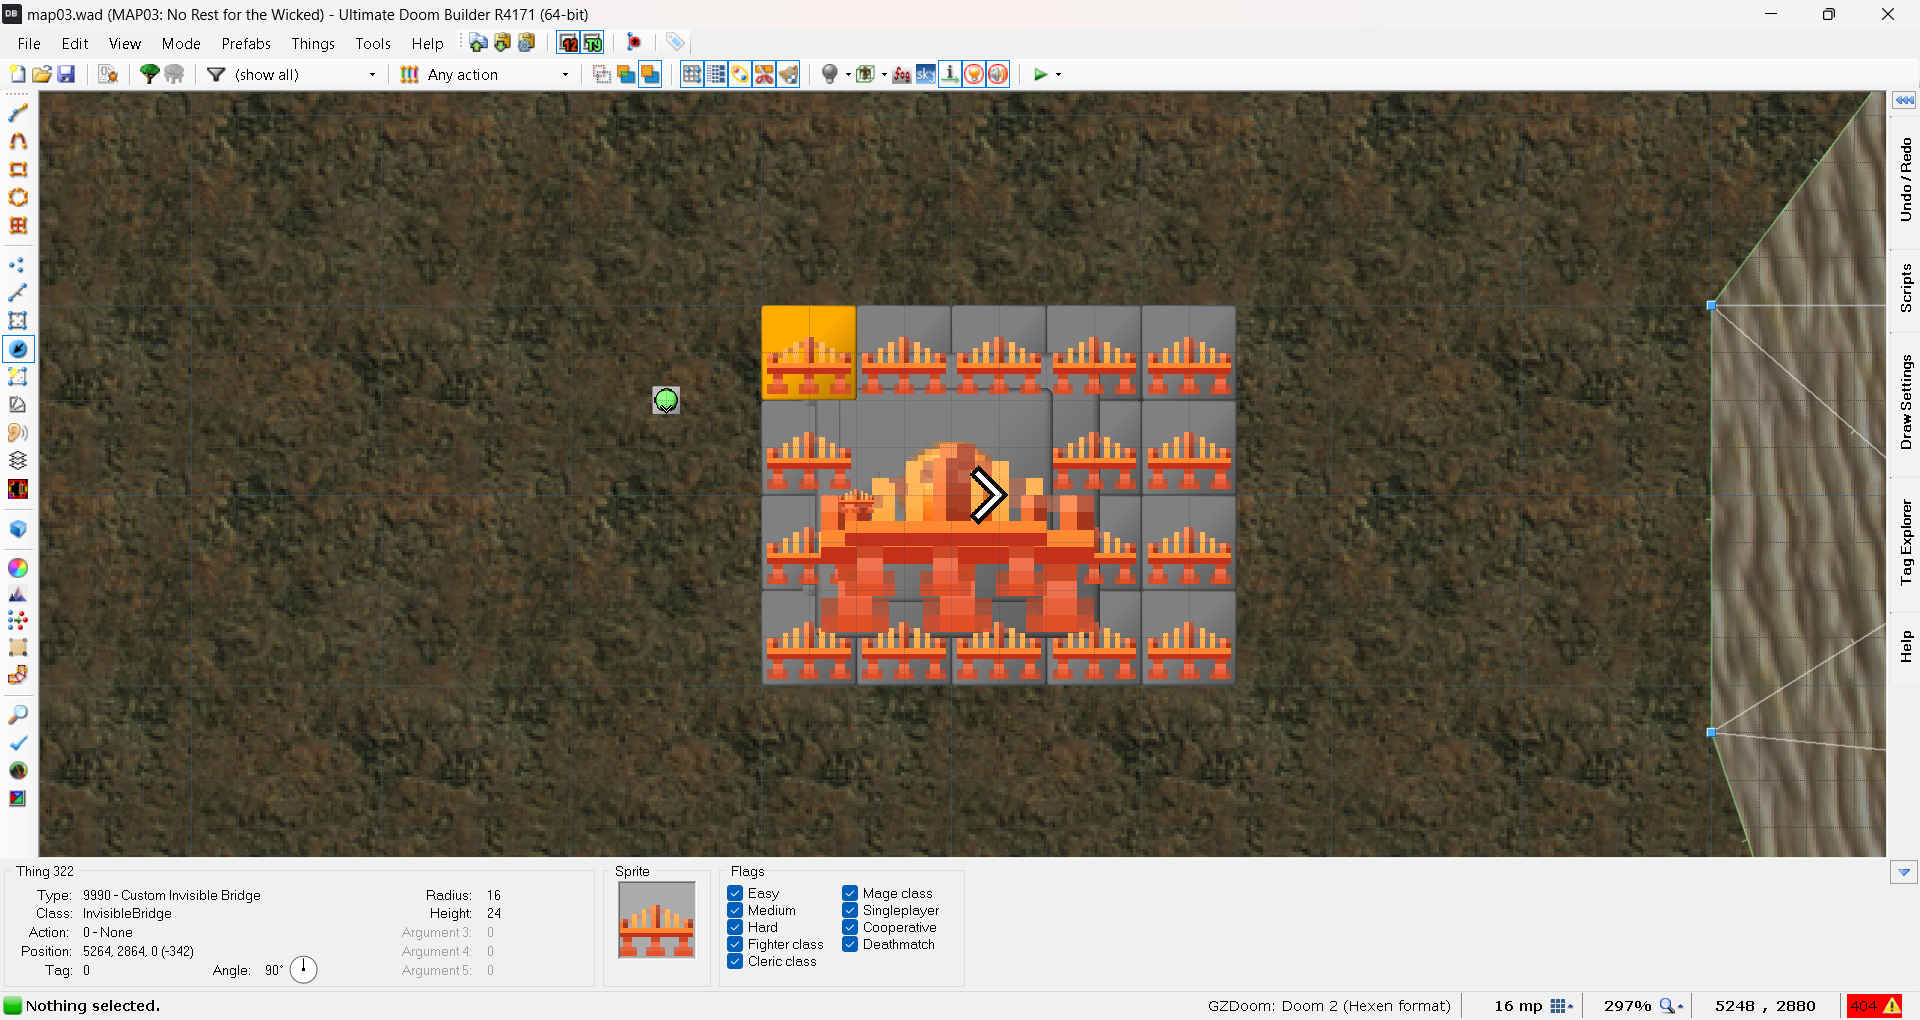Open the Mode menu
The height and width of the screenshot is (1020, 1920).
coord(181,43)
